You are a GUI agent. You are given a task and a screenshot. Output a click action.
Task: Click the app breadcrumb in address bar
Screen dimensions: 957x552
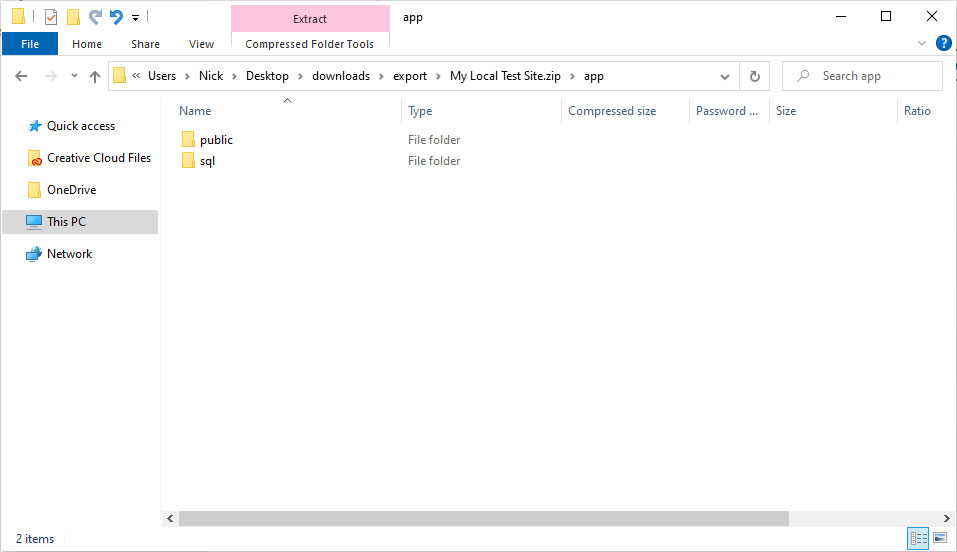(594, 76)
